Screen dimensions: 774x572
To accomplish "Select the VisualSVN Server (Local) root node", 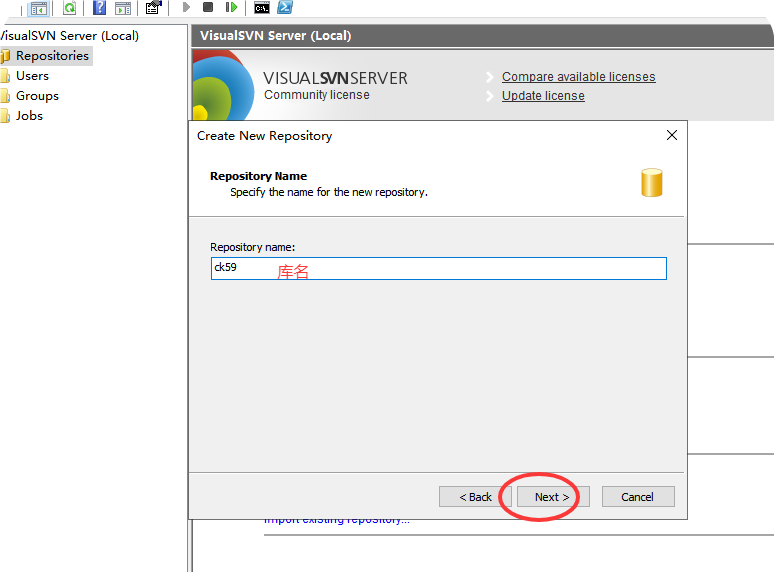I will 69,36.
